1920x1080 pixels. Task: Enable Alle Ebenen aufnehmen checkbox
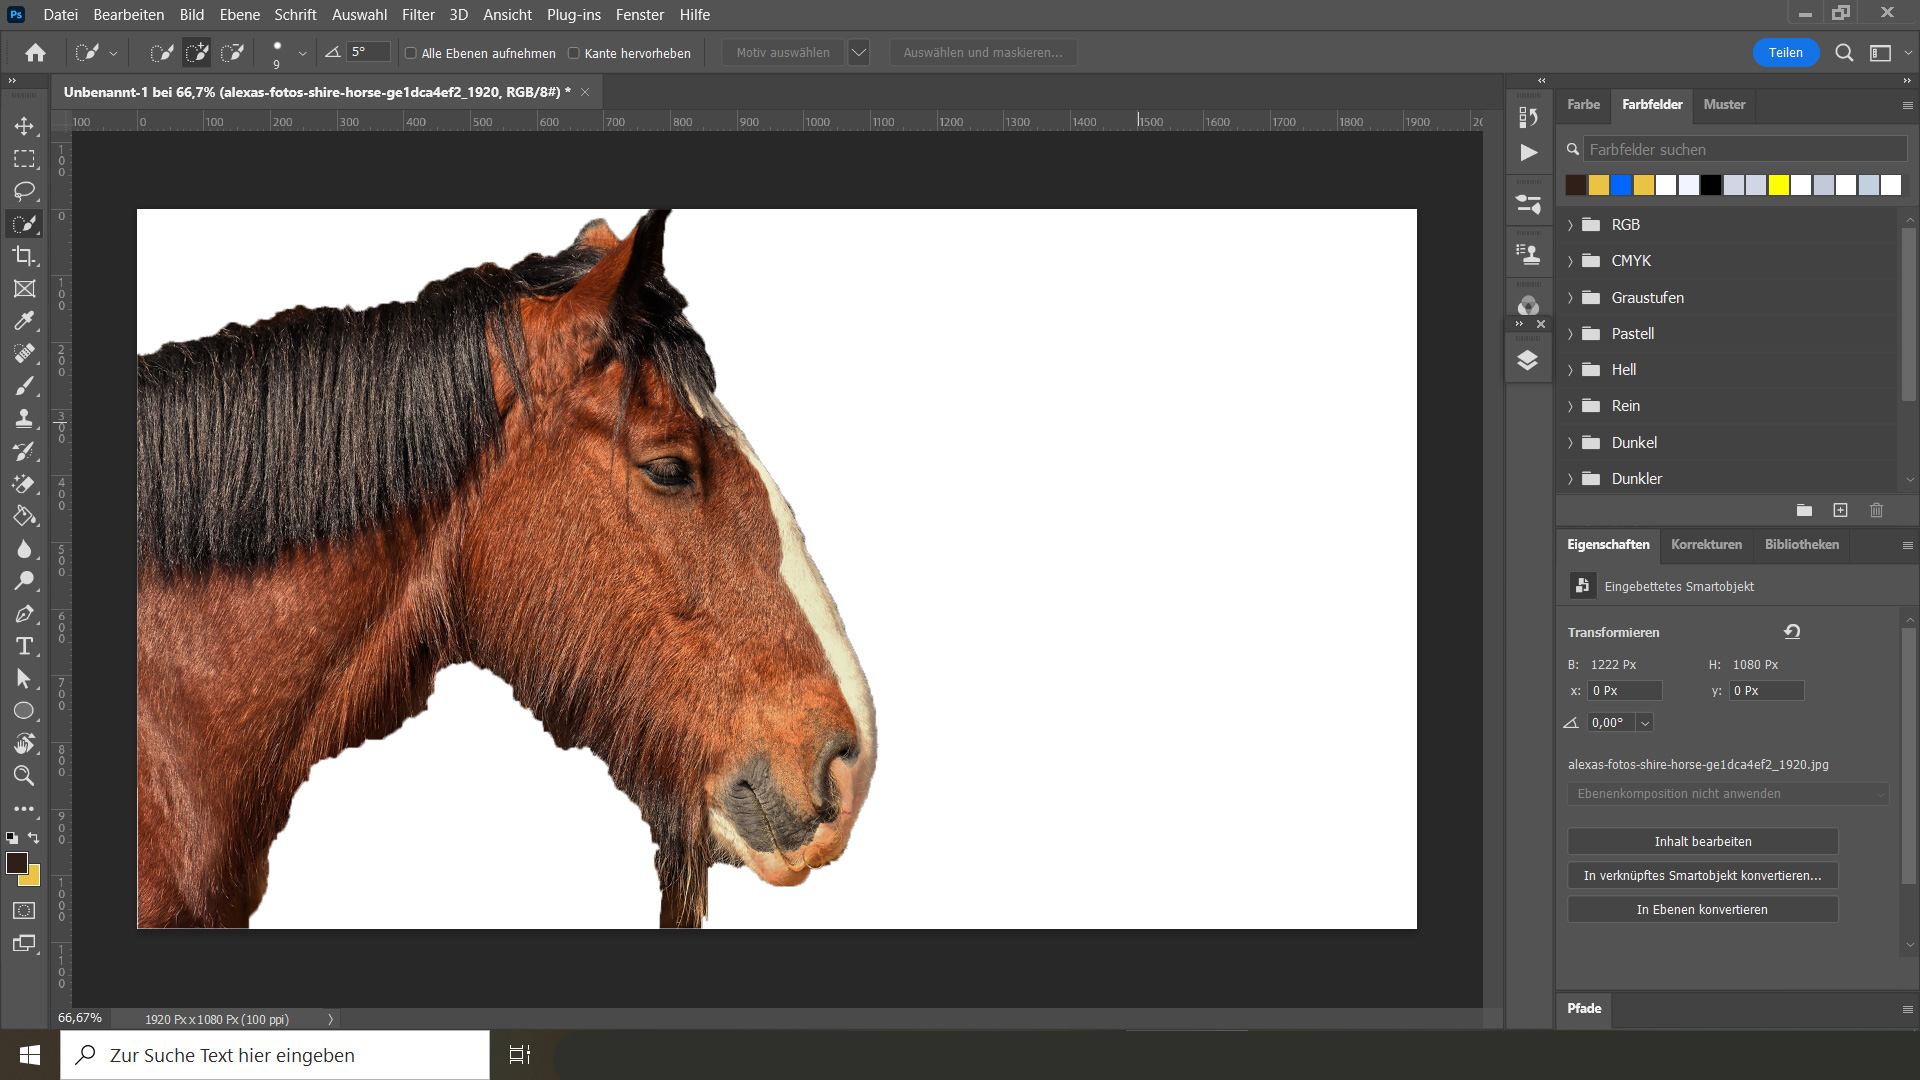[410, 53]
